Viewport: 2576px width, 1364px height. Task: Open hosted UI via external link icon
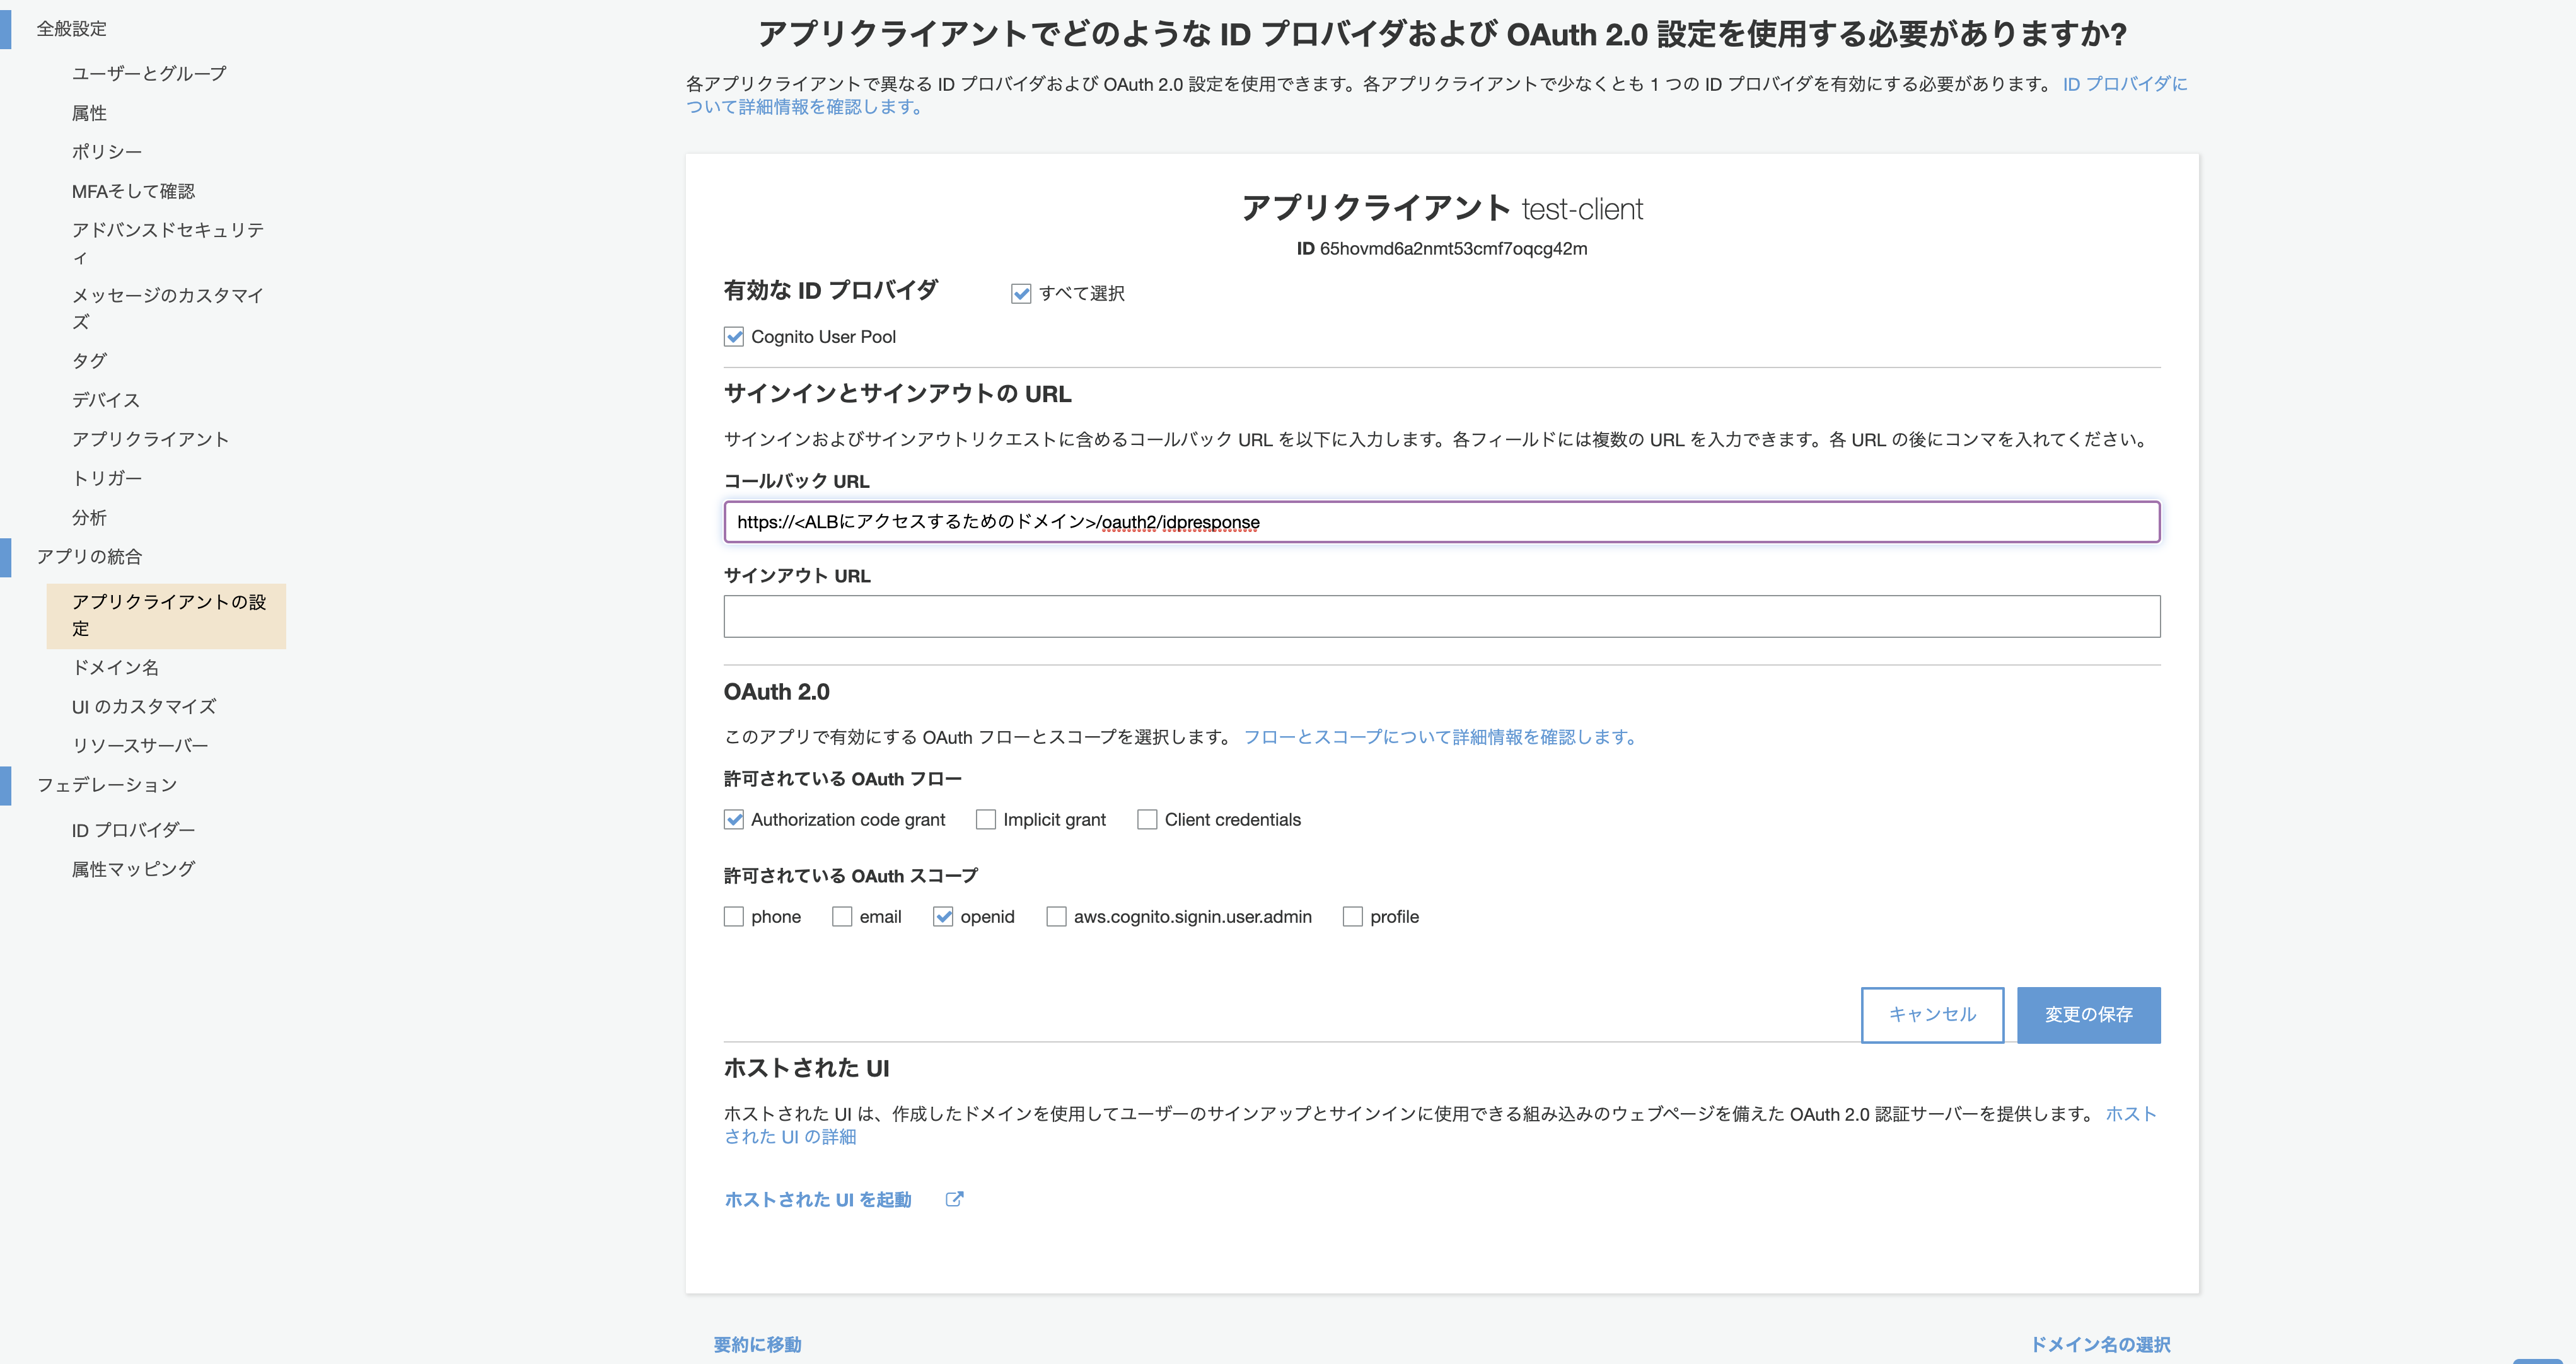[955, 1199]
